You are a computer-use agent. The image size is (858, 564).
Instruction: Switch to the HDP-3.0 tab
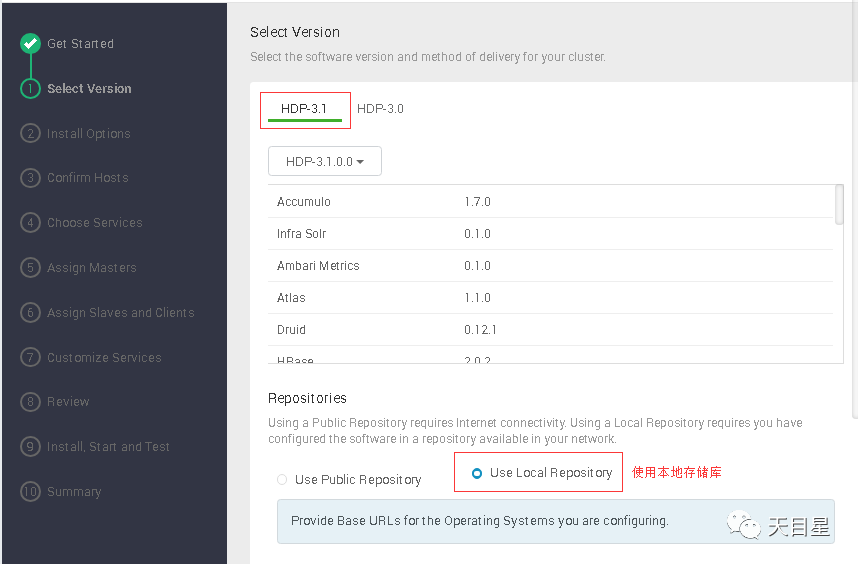point(380,109)
